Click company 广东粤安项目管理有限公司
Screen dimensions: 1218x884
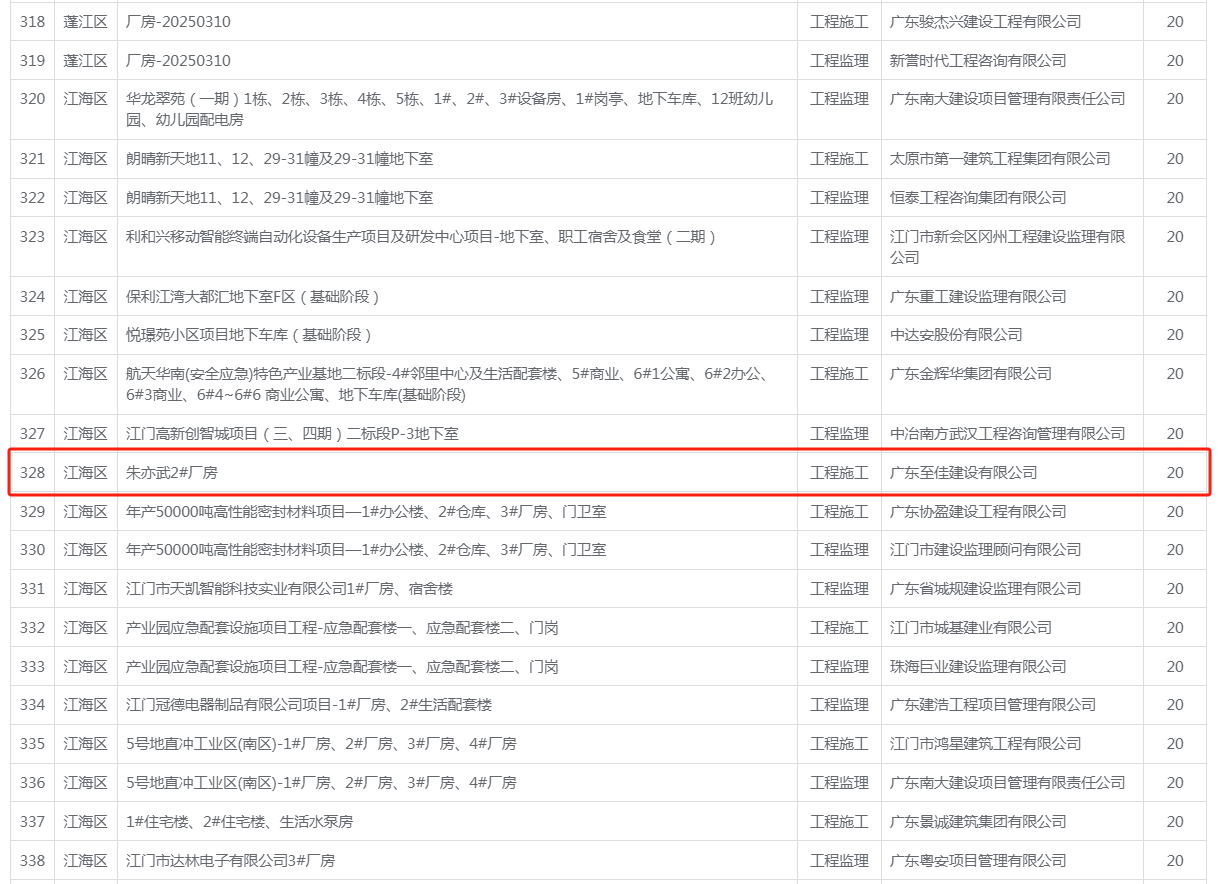(x=978, y=860)
